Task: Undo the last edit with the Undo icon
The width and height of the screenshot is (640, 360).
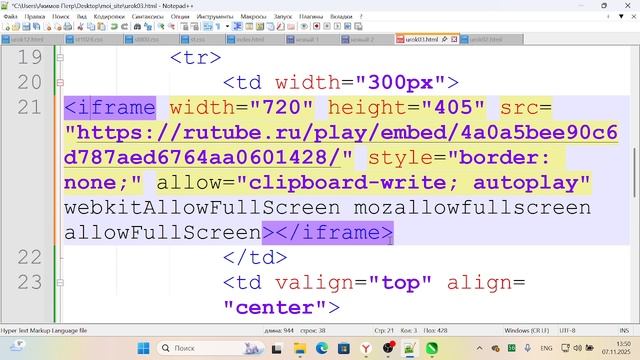Action: 114,27
